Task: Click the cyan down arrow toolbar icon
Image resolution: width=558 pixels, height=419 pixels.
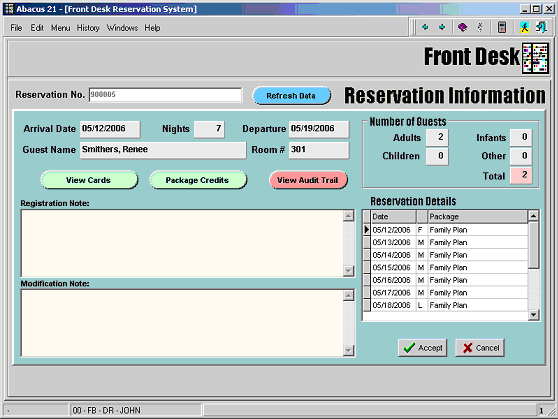Action: (442, 27)
